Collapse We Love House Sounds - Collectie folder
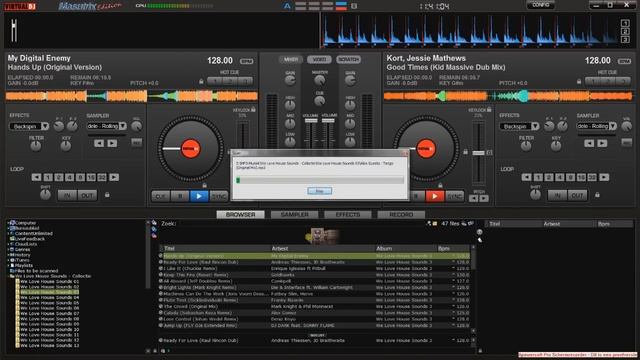 pyautogui.click(x=9, y=276)
